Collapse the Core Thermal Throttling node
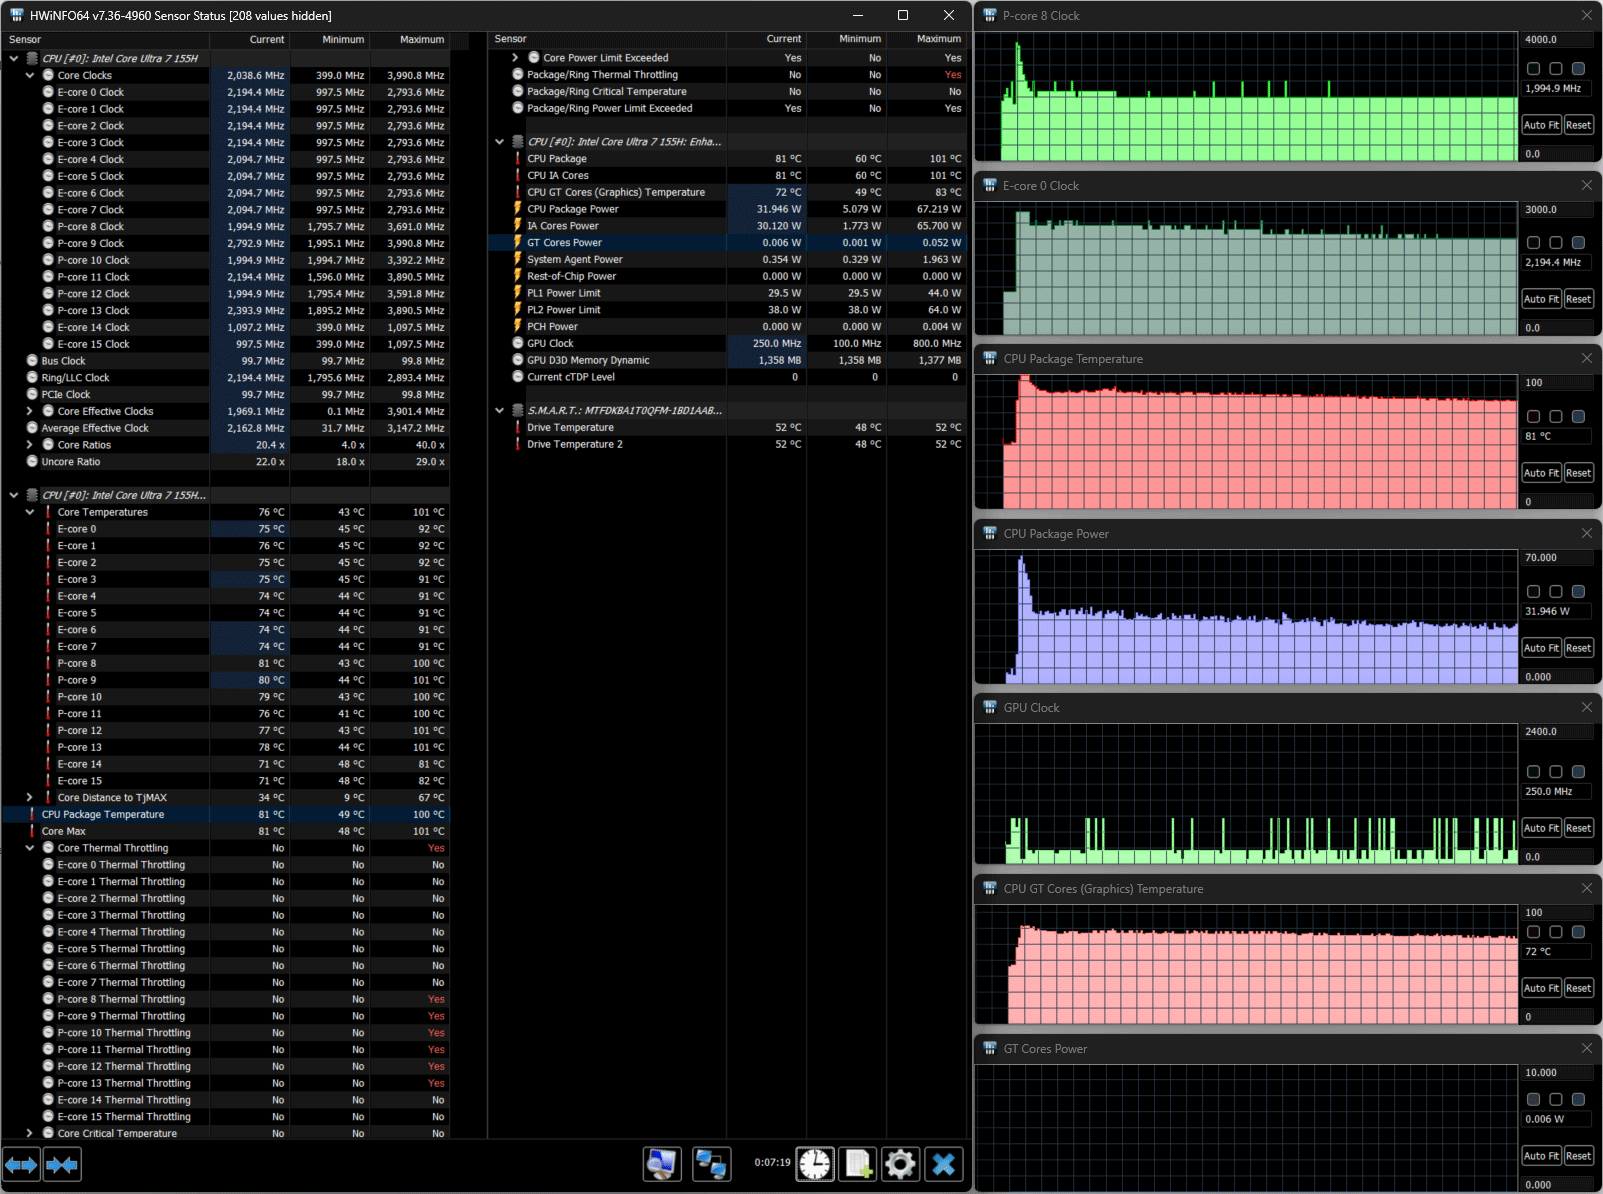This screenshot has width=1603, height=1194. pyautogui.click(x=30, y=848)
